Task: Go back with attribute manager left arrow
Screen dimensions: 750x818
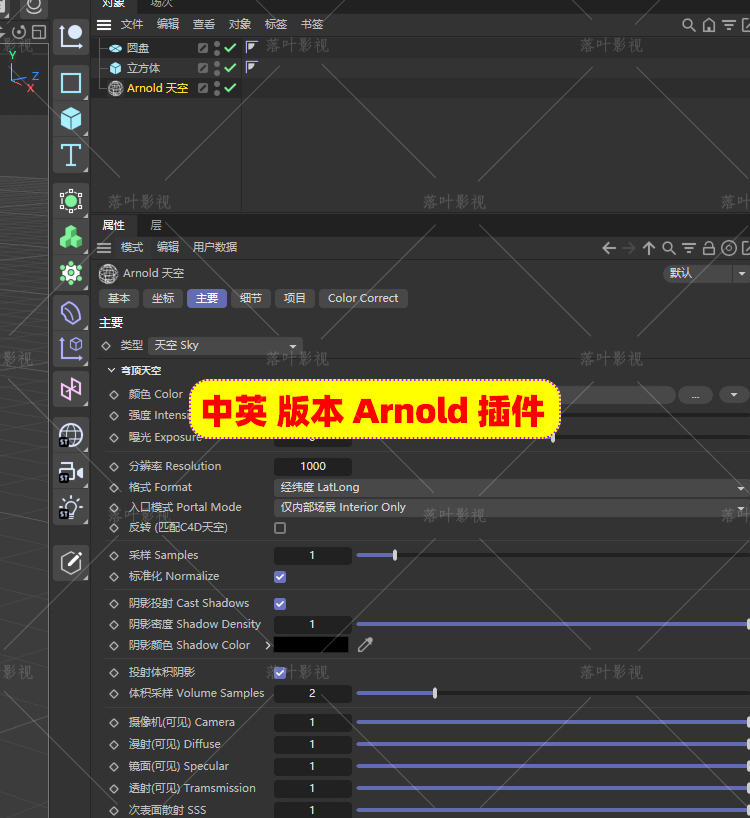Action: pos(609,248)
